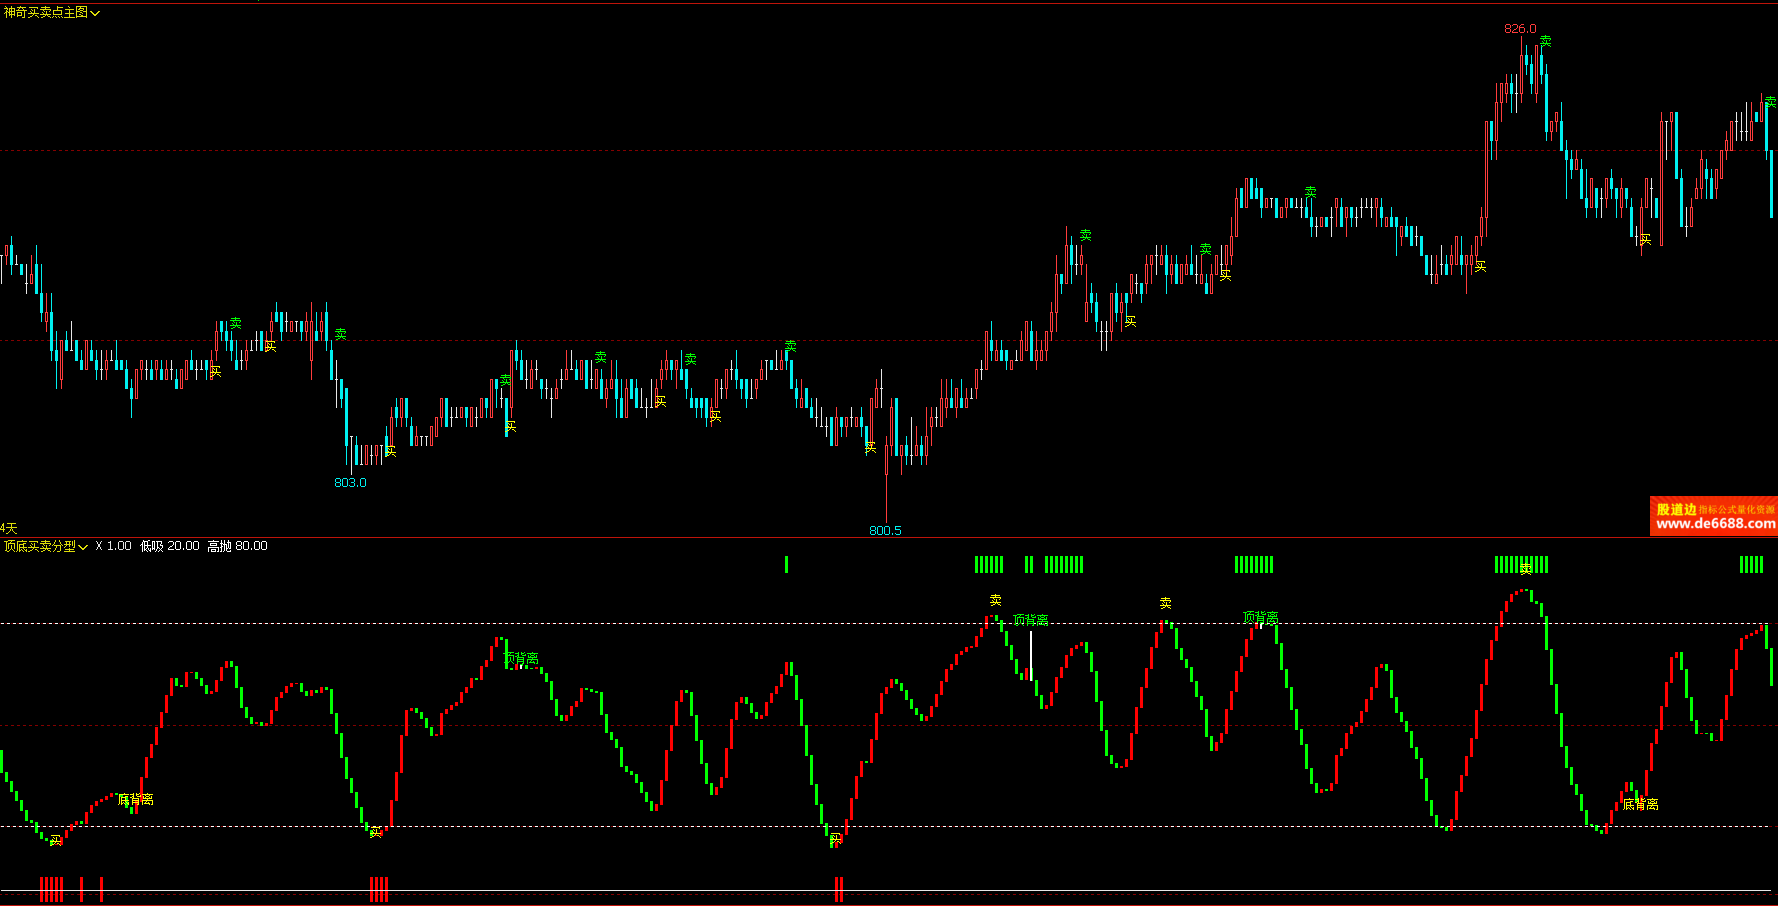Click the 高抛 80.00 parameter value

(237, 546)
